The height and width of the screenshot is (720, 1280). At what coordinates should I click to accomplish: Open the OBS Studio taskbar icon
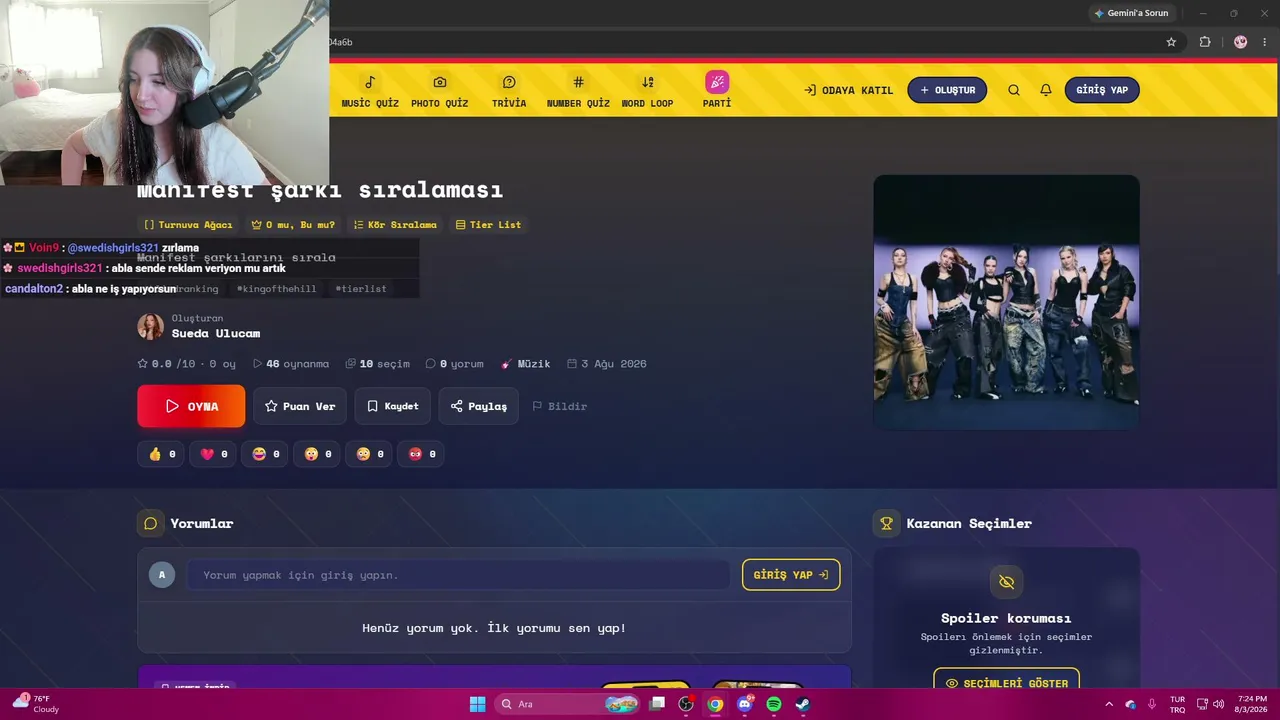click(686, 704)
